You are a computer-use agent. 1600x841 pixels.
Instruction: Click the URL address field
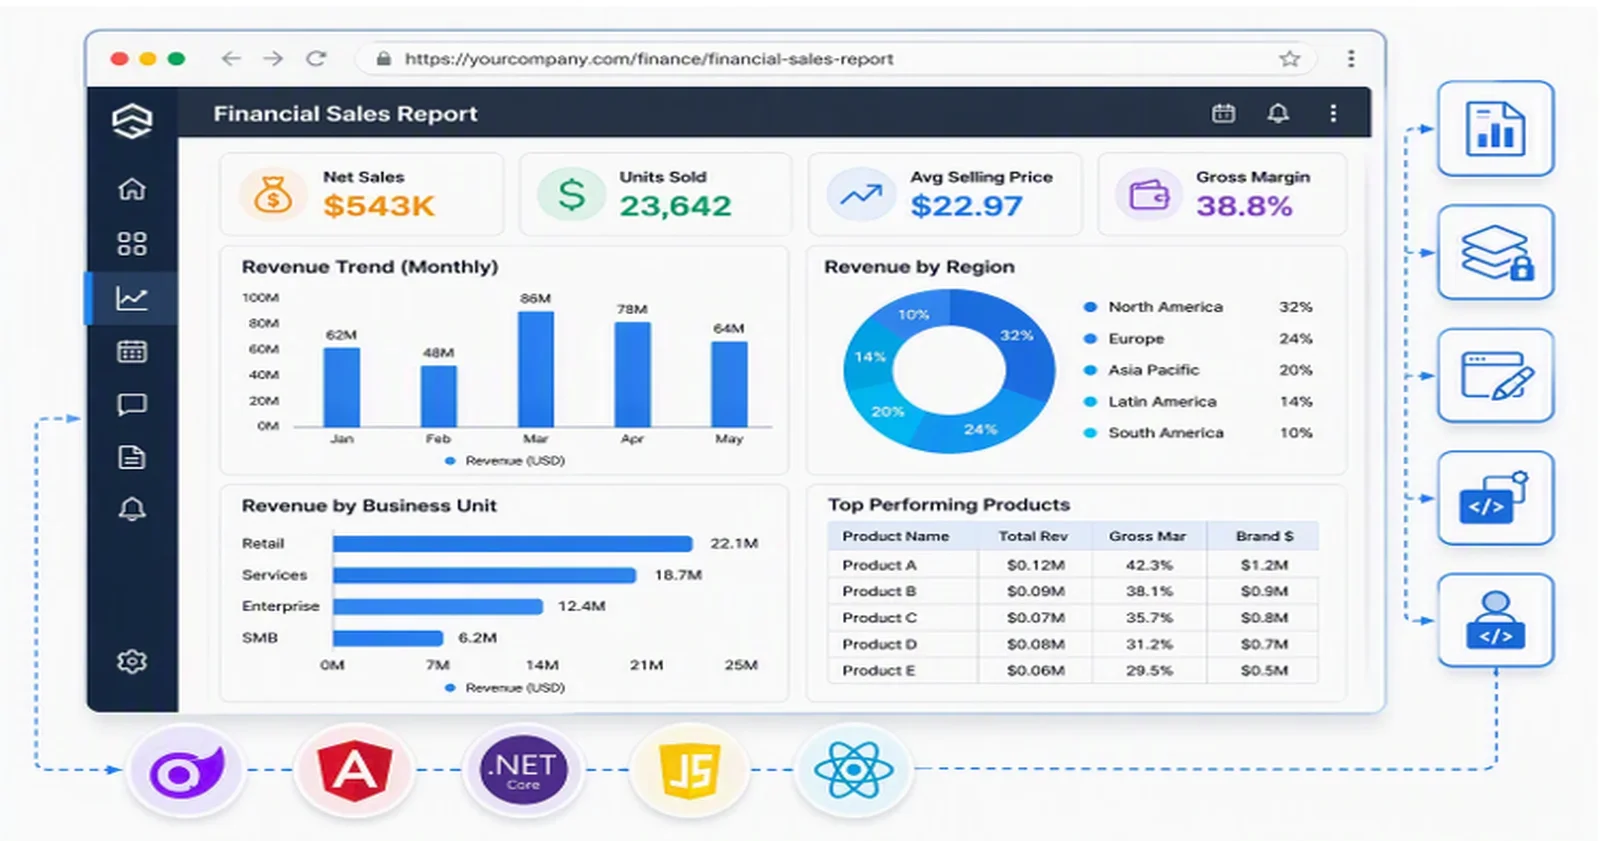838,59
